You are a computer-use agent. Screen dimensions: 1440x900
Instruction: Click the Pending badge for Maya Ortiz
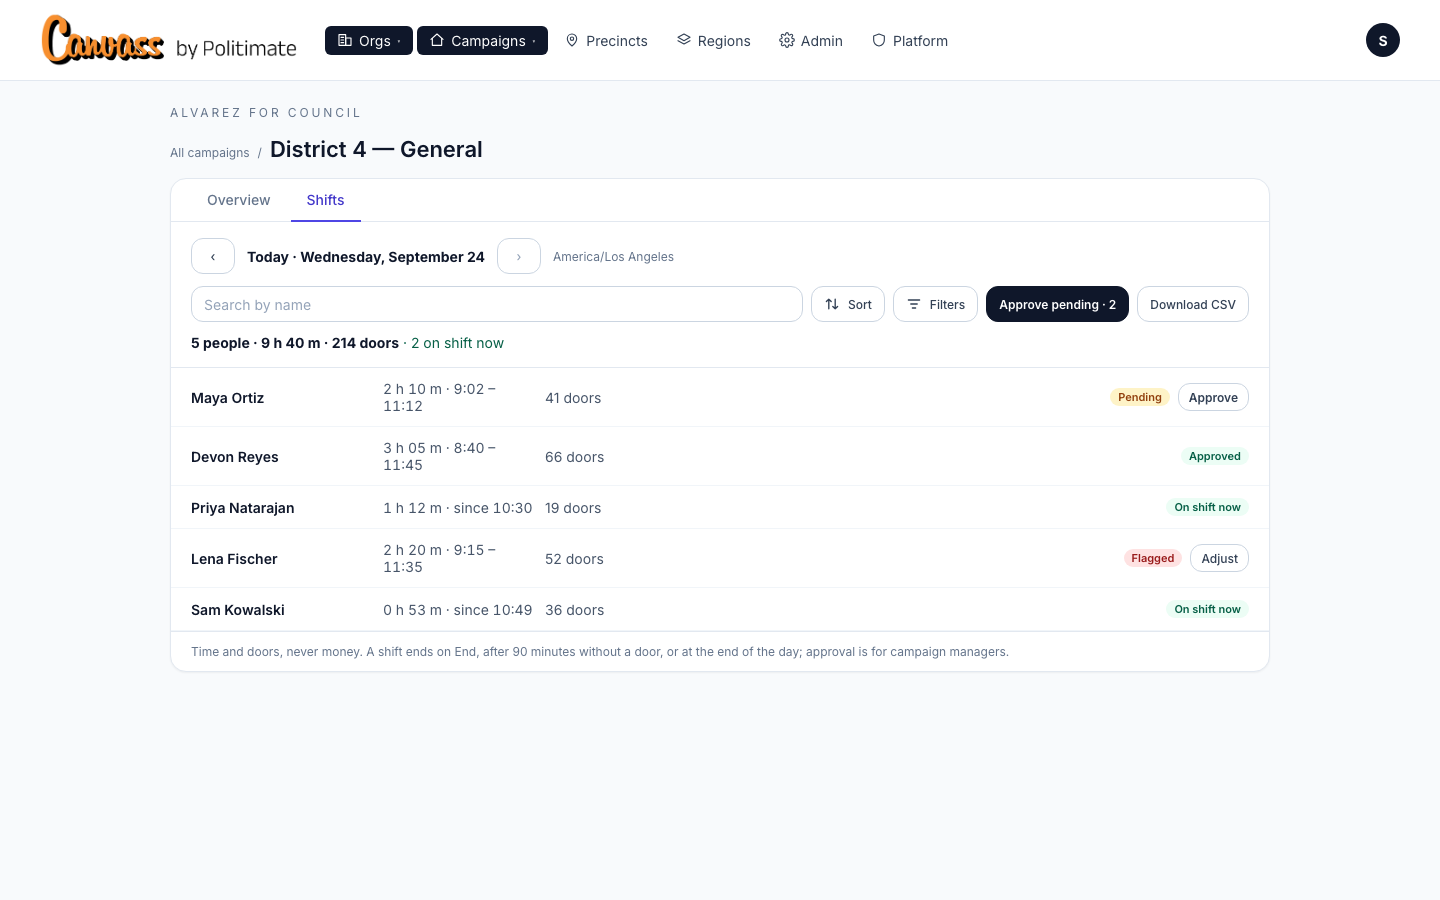(1140, 397)
